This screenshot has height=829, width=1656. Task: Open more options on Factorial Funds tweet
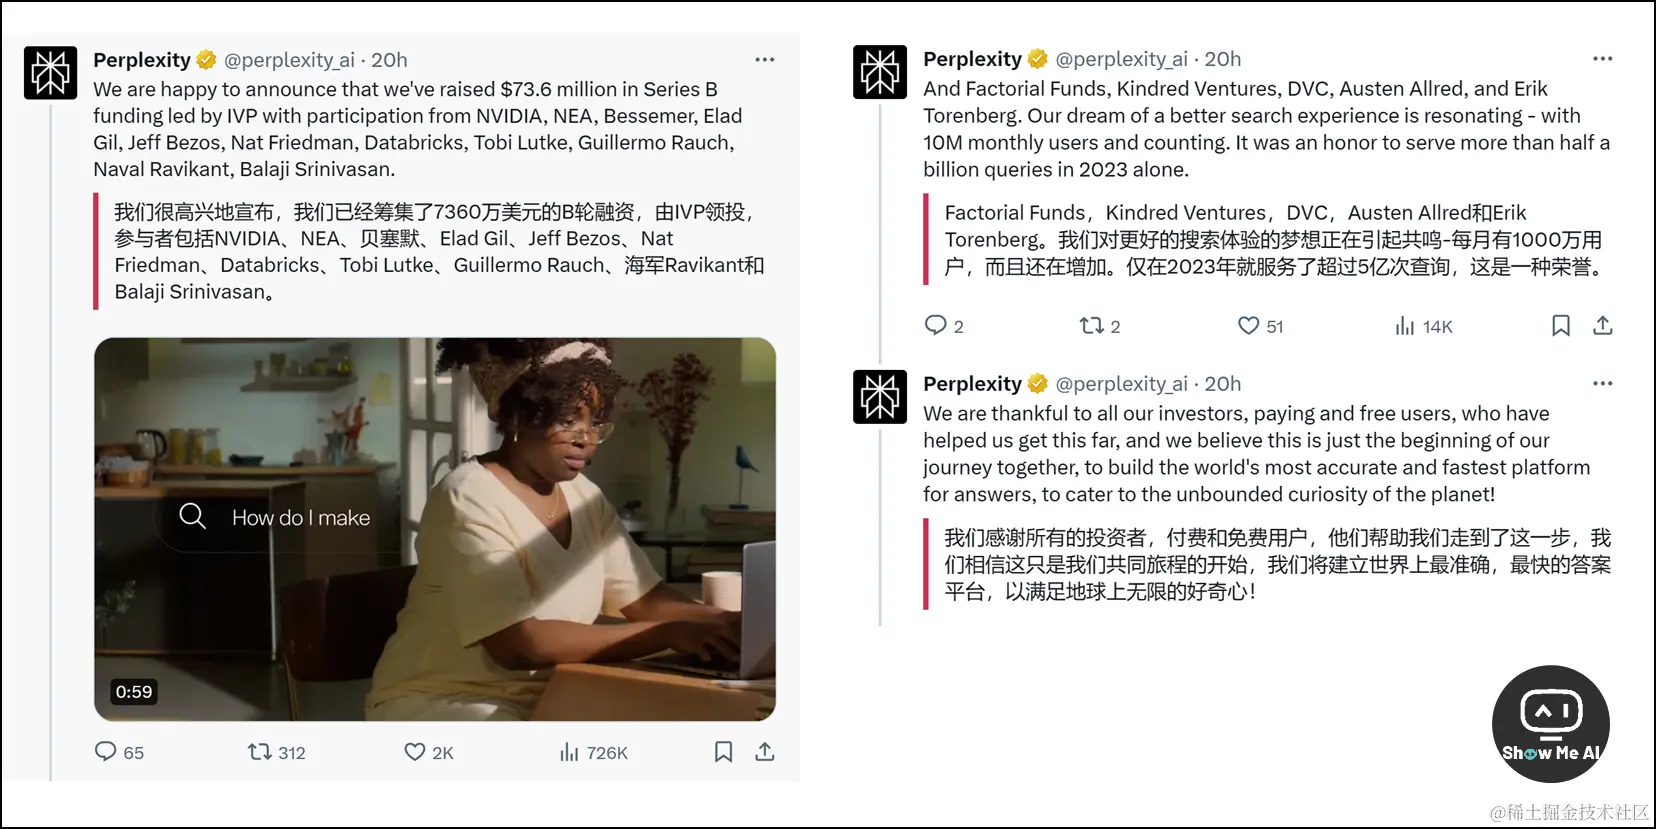(x=1603, y=59)
